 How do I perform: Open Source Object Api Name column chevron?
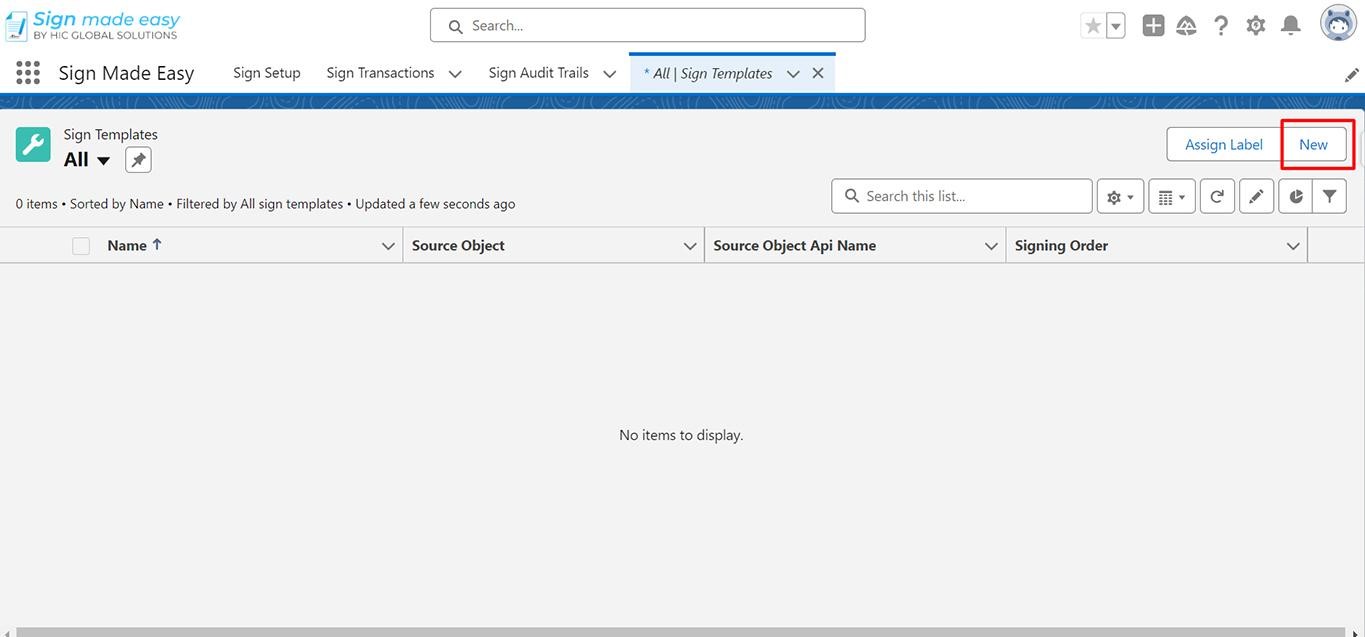coord(992,246)
